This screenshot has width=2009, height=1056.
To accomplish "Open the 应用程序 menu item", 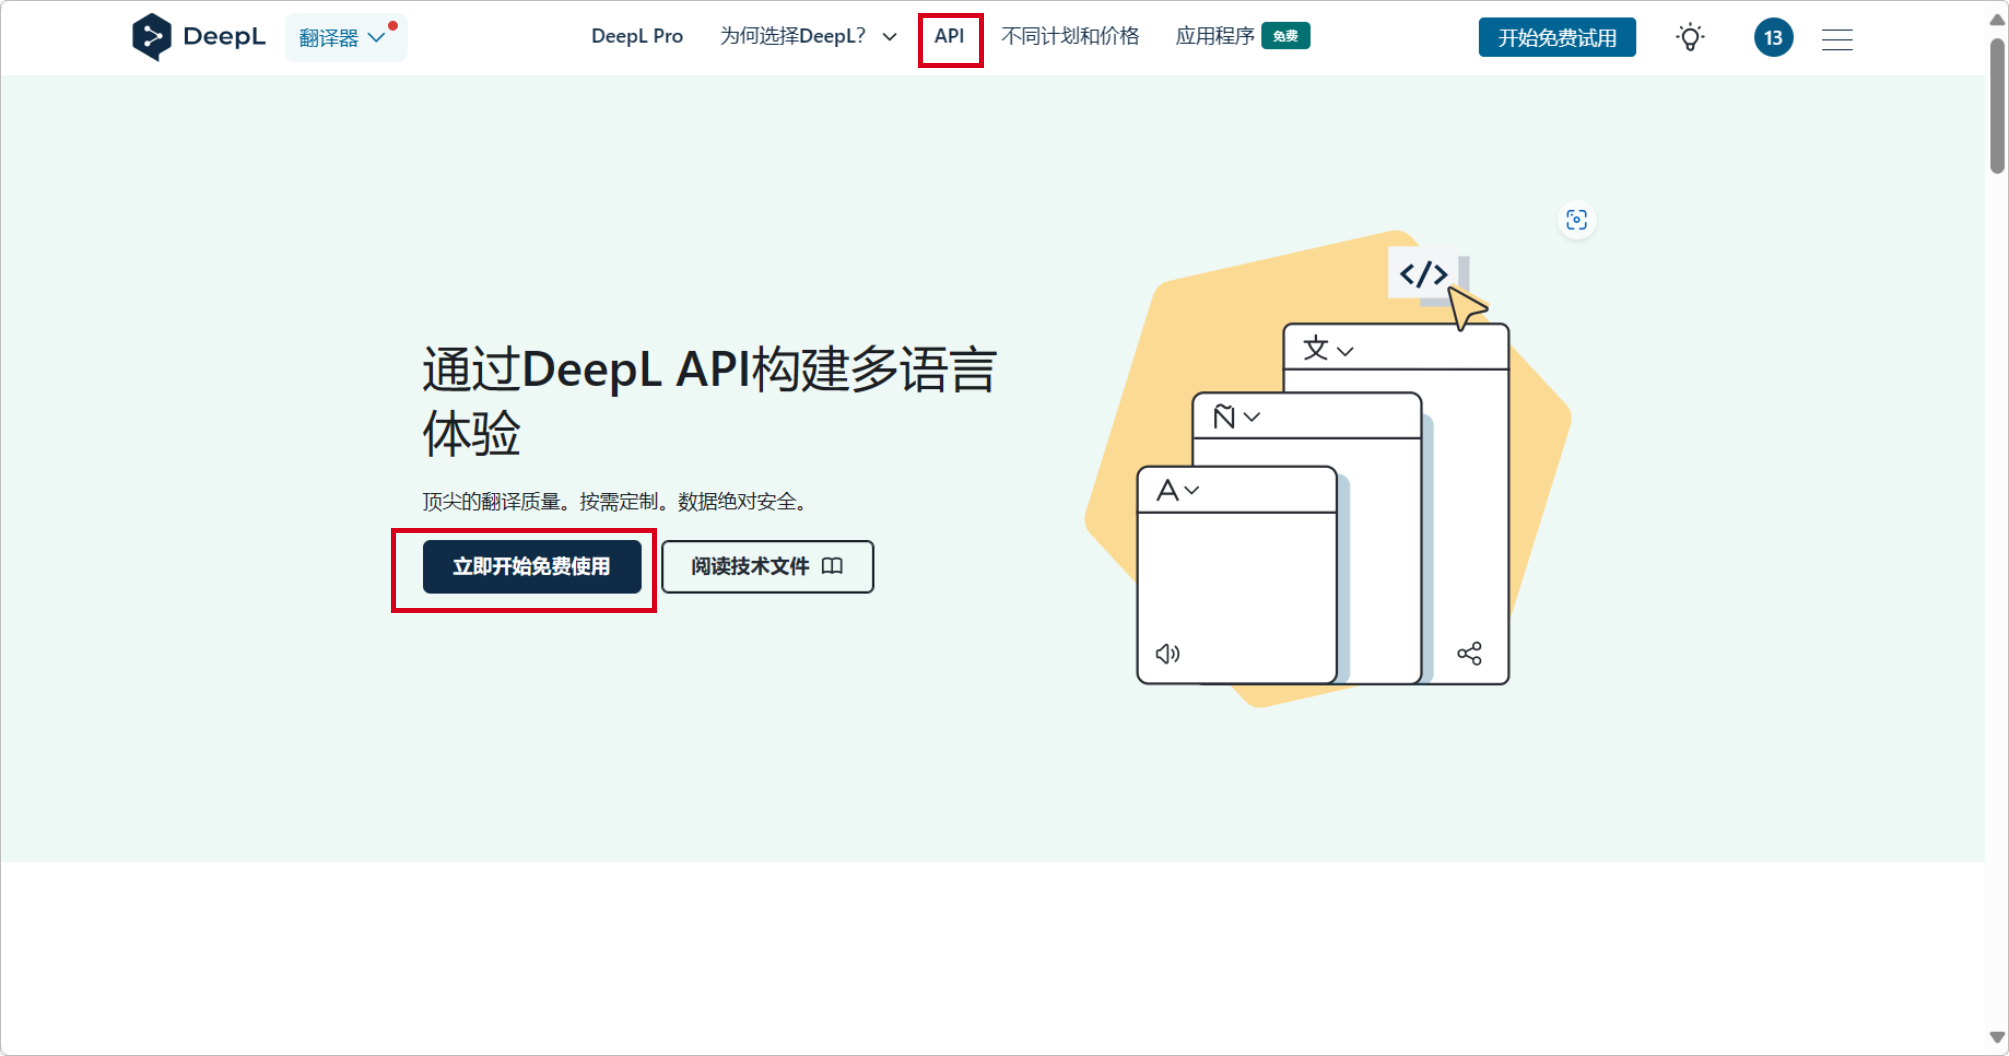I will (1214, 36).
